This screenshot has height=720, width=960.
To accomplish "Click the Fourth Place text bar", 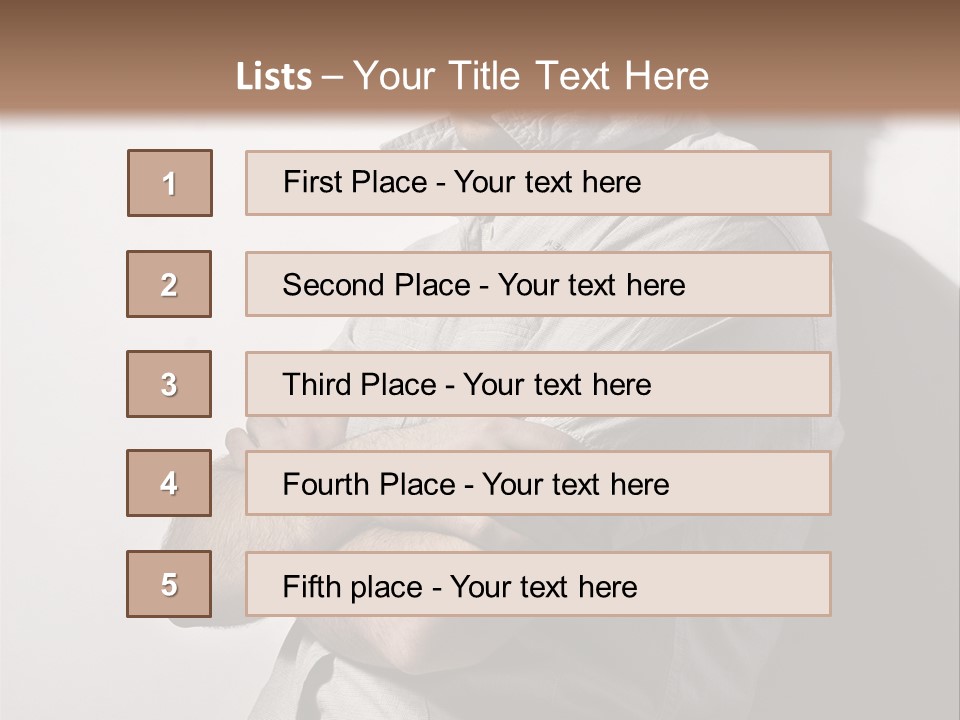I will tap(538, 483).
